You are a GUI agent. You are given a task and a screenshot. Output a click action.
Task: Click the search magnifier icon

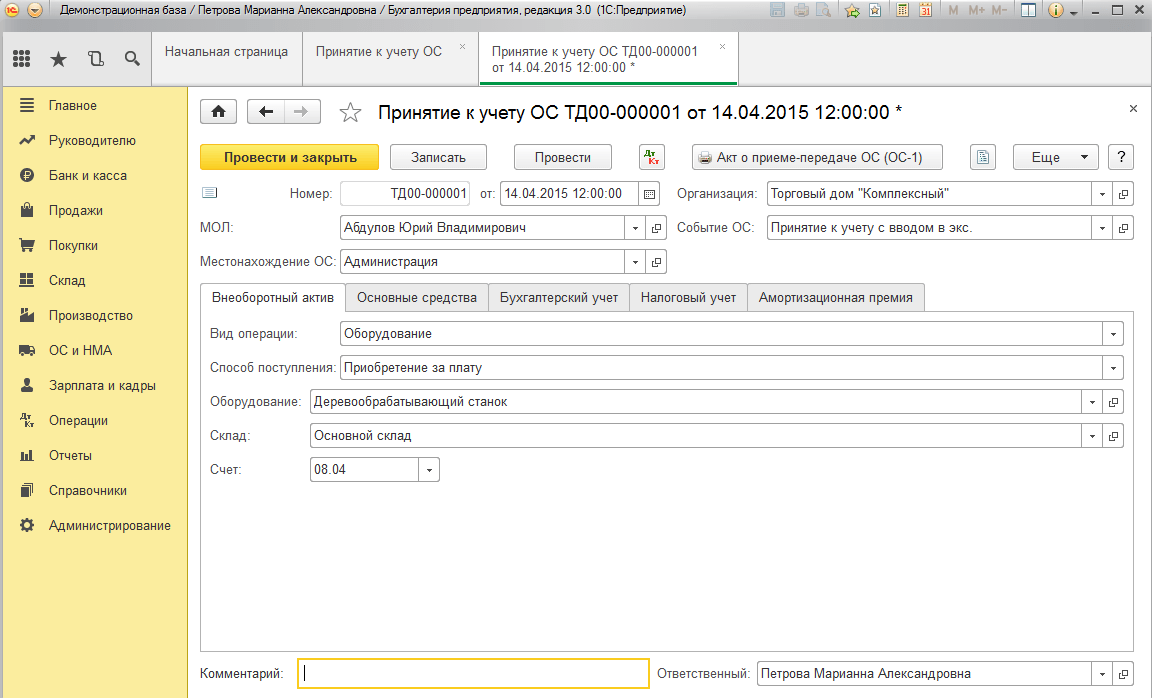(x=132, y=59)
